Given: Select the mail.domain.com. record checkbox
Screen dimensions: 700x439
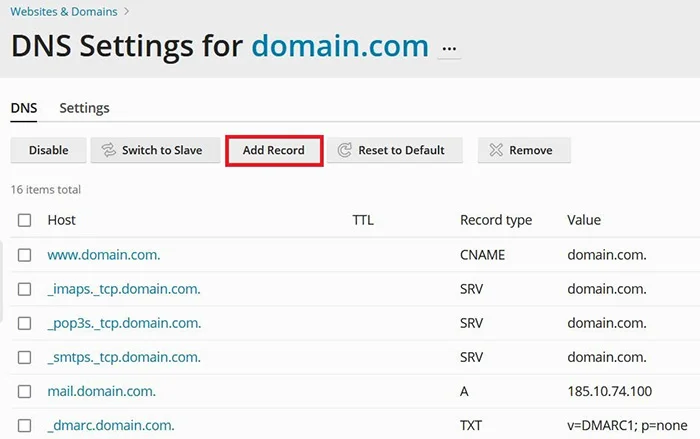Looking at the screenshot, I should (x=25, y=391).
